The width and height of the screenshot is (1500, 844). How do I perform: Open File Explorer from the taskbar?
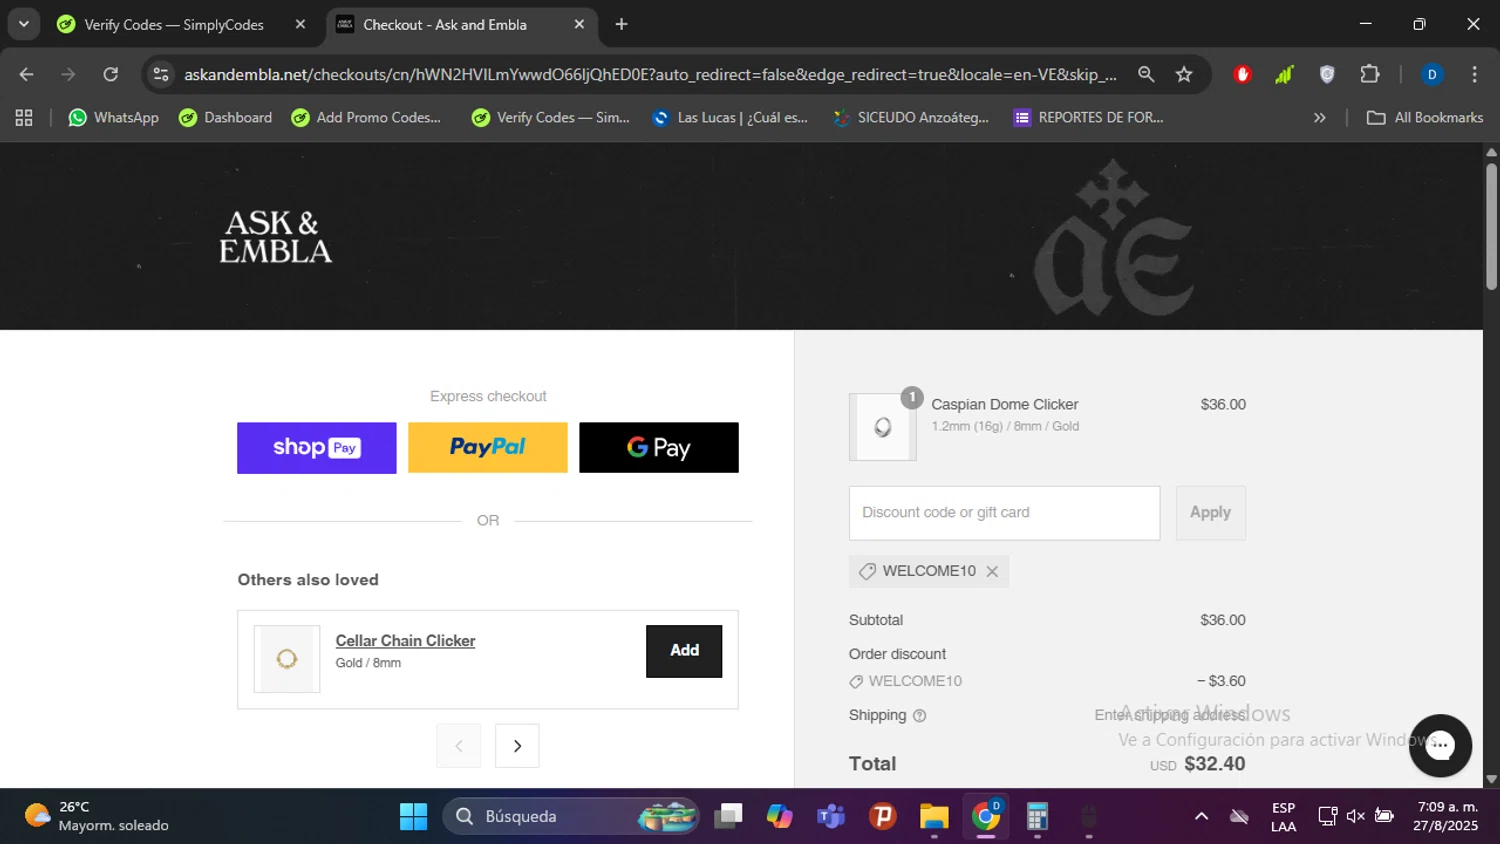(x=934, y=816)
